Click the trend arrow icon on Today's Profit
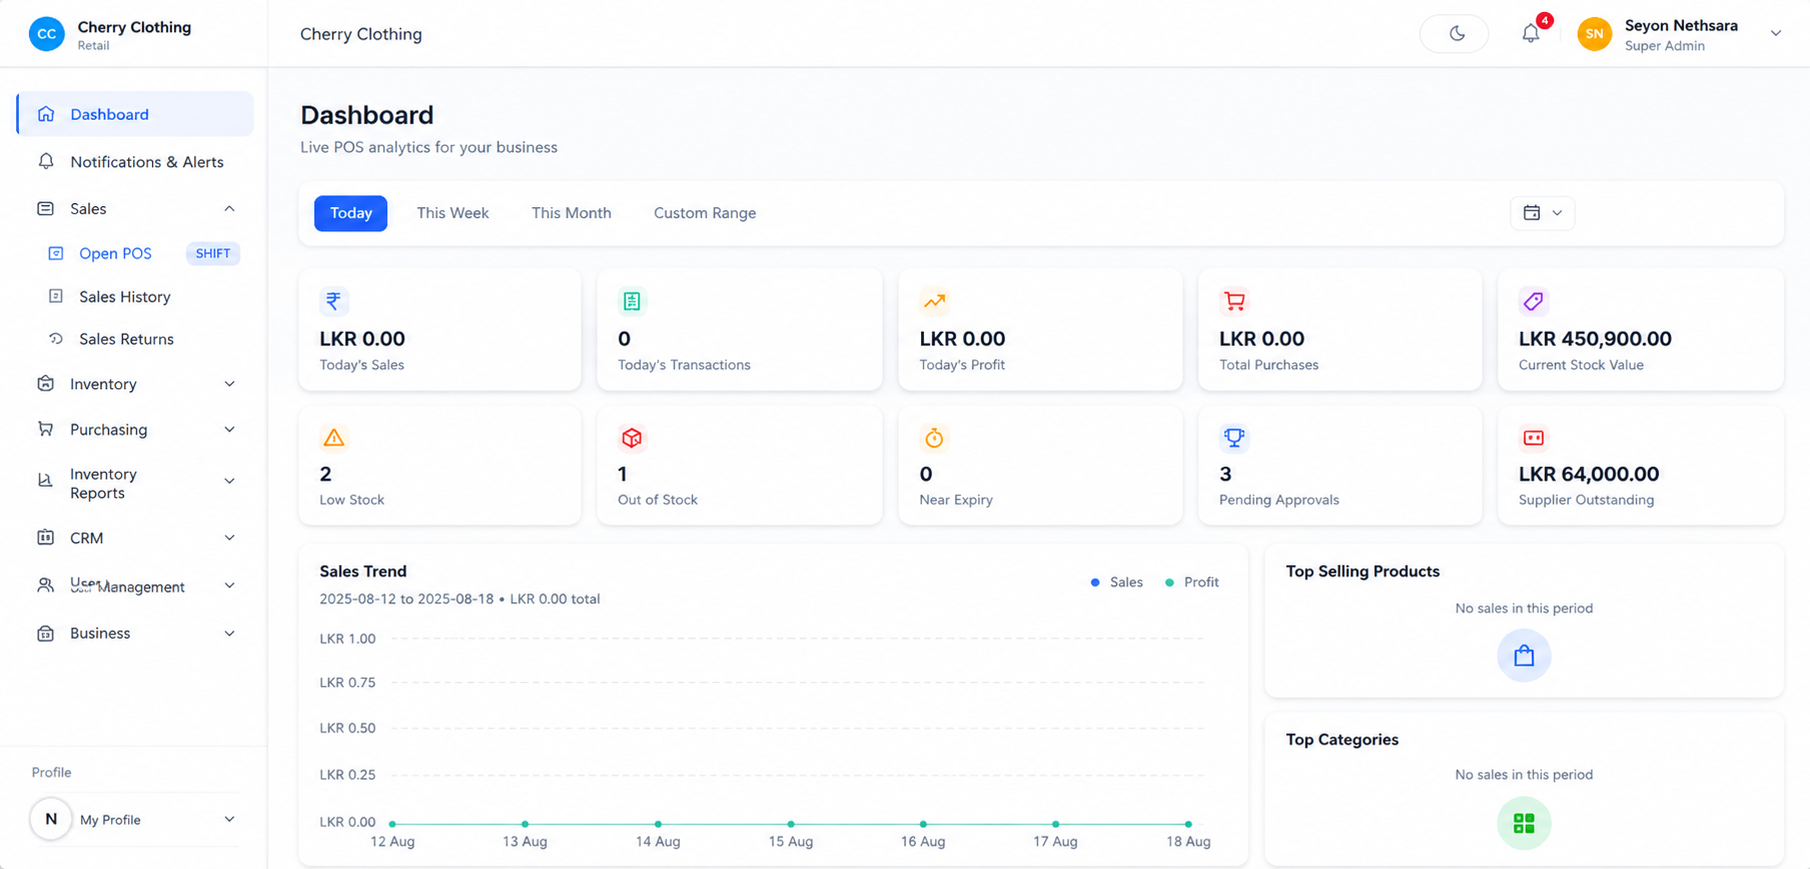 [x=934, y=301]
